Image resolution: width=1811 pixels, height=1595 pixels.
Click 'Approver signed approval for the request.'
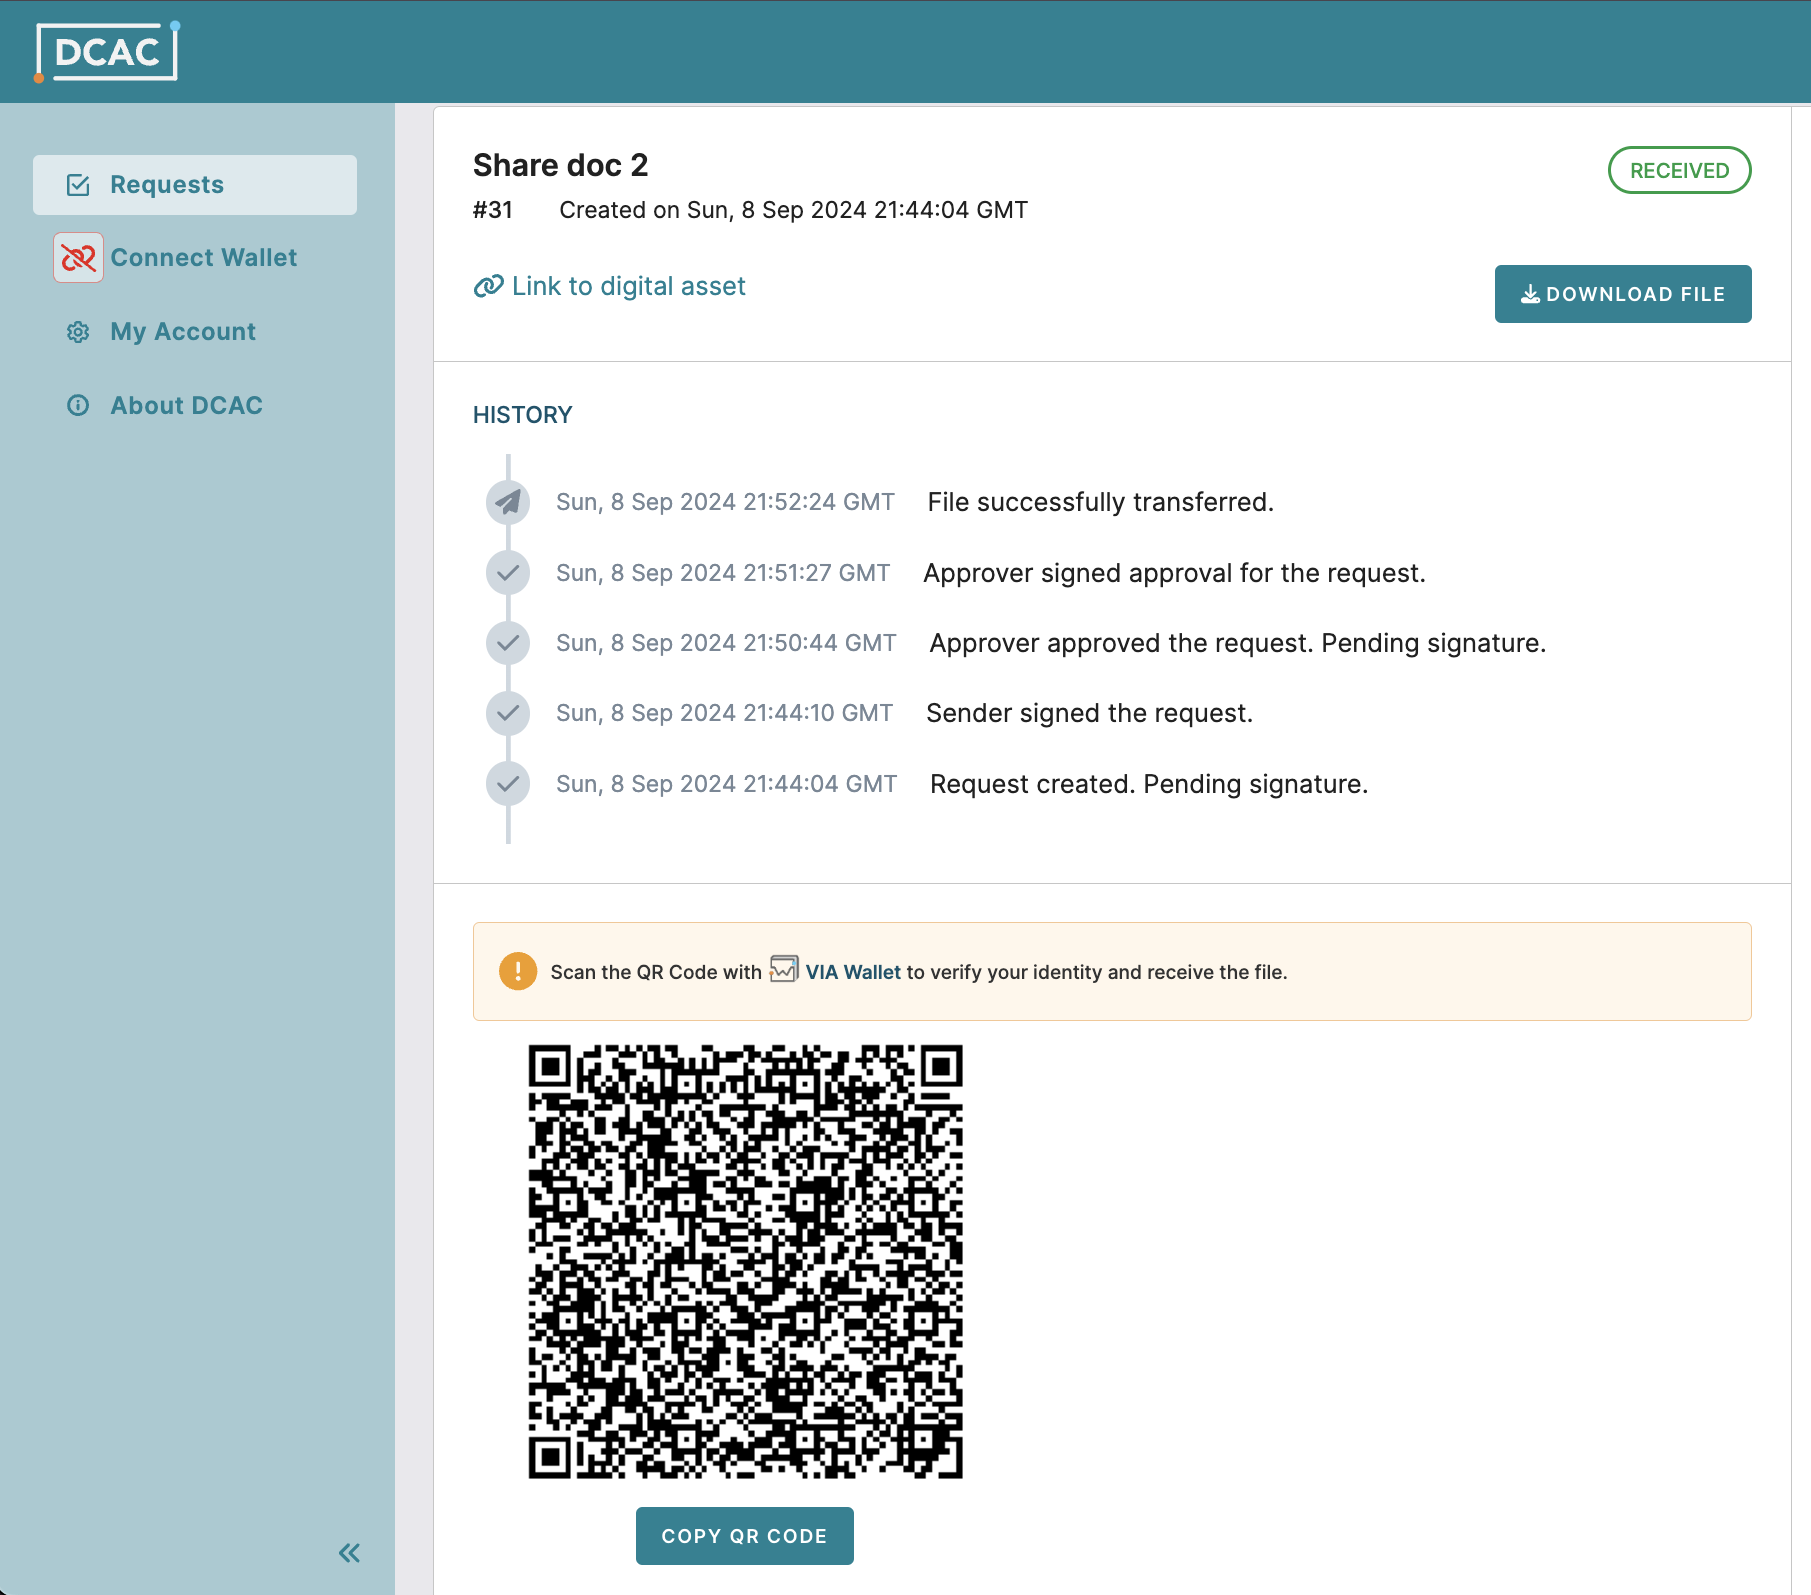[x=1175, y=573]
